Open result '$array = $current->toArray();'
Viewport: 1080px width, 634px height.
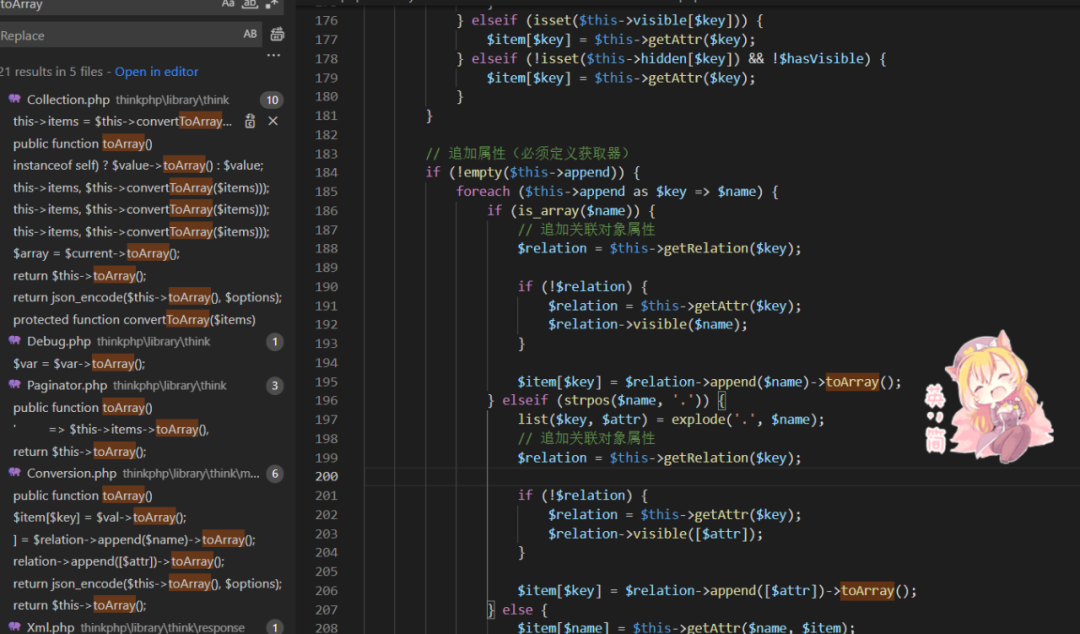coord(96,254)
